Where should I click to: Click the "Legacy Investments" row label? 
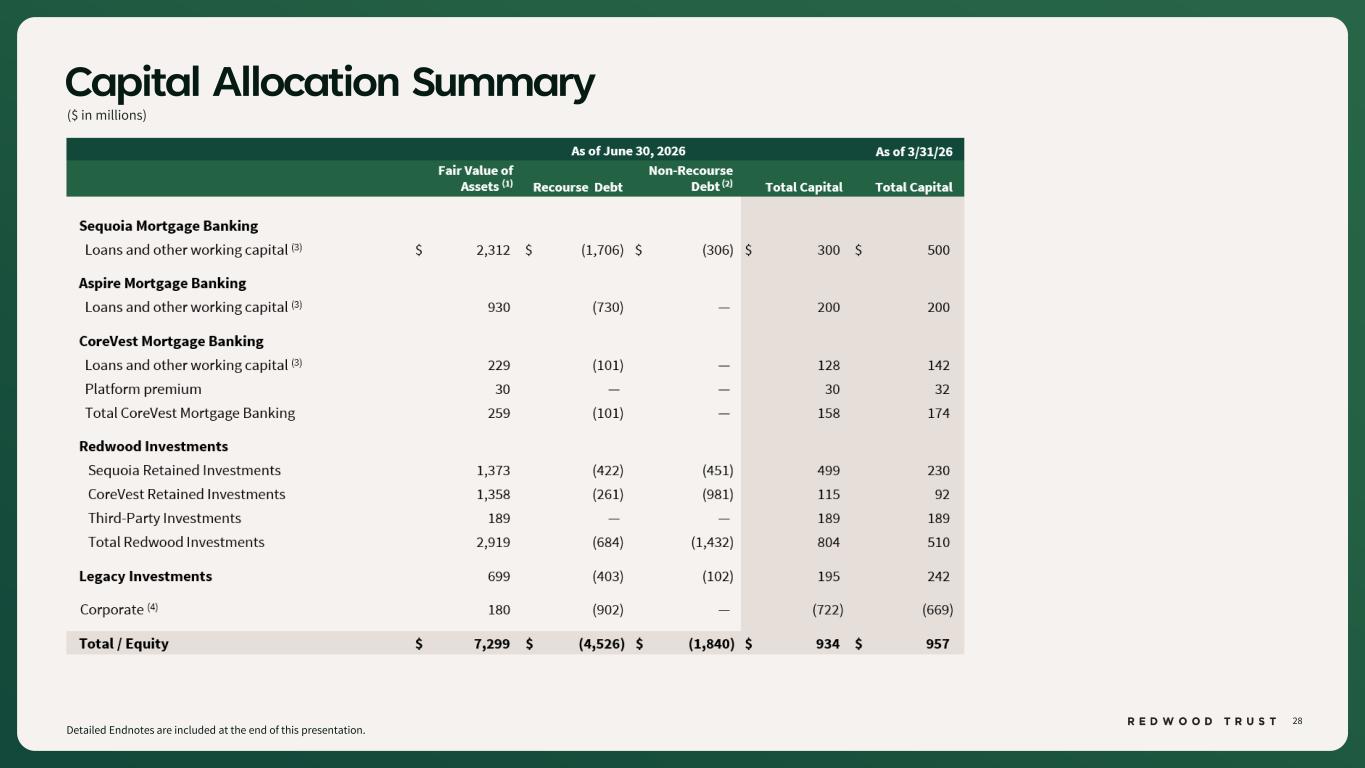pyautogui.click(x=146, y=576)
